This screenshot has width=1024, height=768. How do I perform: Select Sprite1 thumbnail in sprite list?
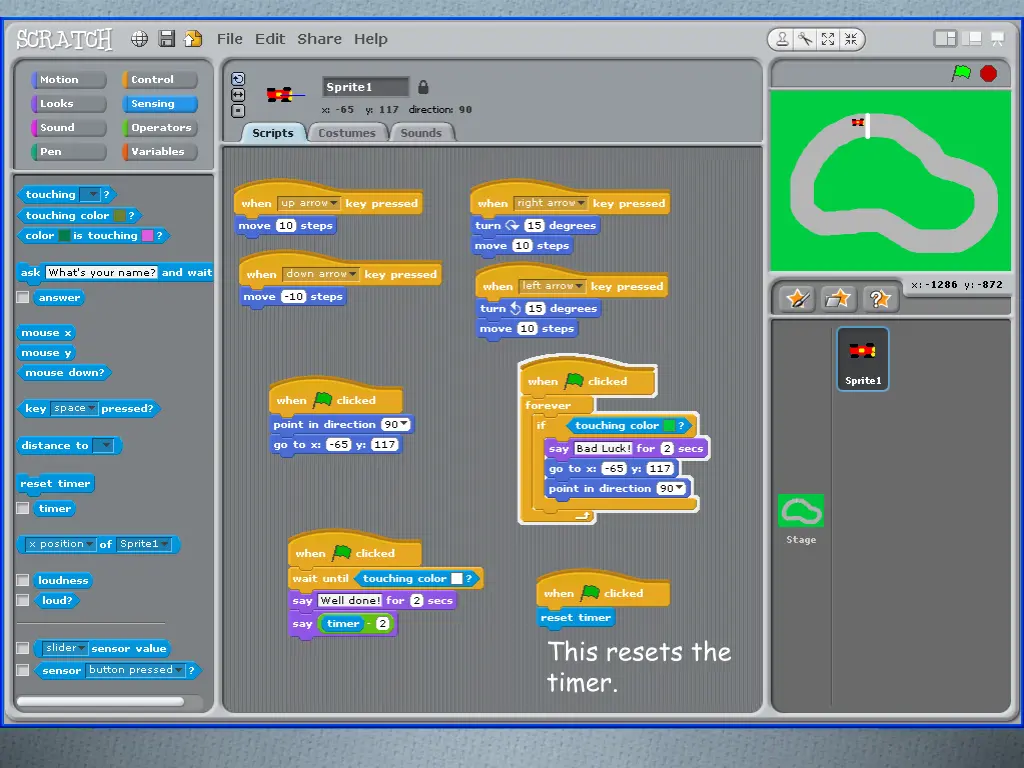[x=863, y=359]
